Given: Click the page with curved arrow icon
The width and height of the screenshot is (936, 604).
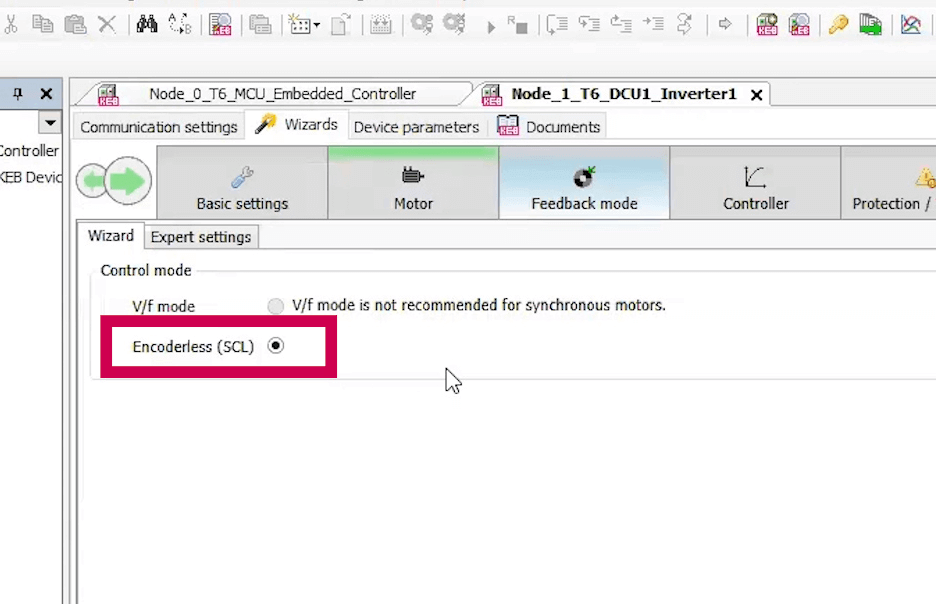Looking at the screenshot, I should pyautogui.click(x=341, y=25).
